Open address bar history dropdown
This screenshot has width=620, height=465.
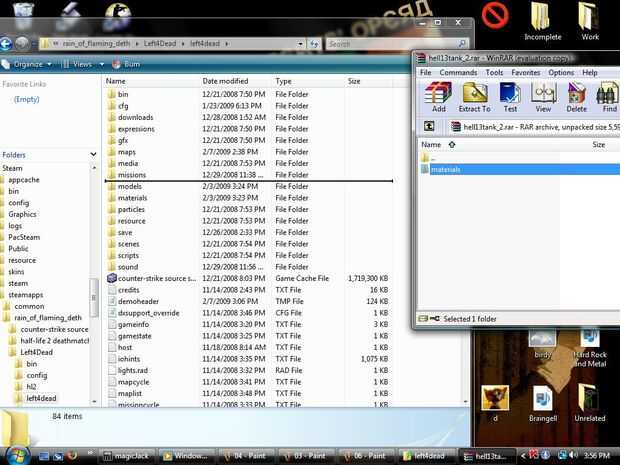click(300, 43)
